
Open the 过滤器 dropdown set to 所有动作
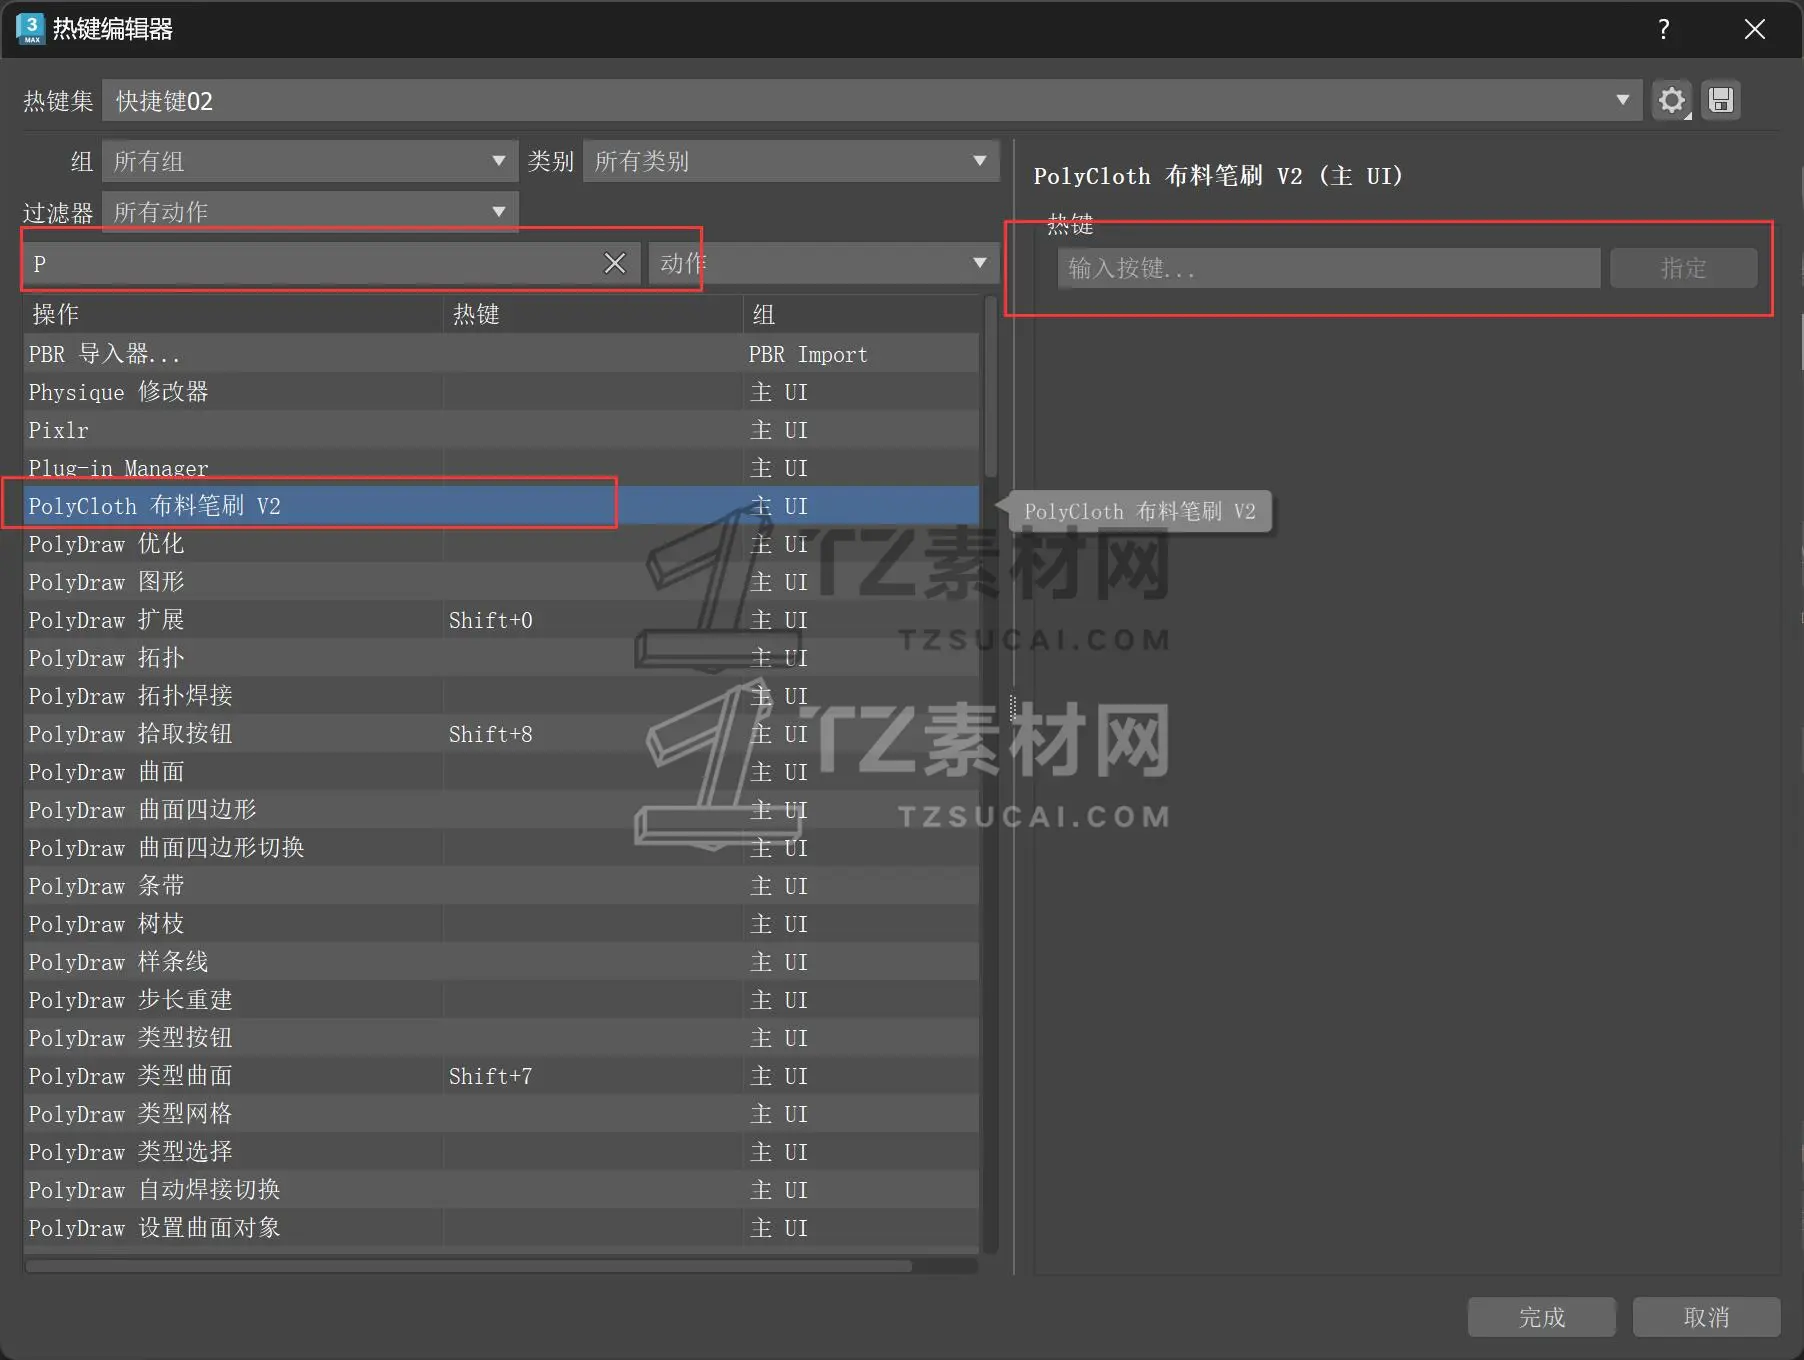pos(310,211)
